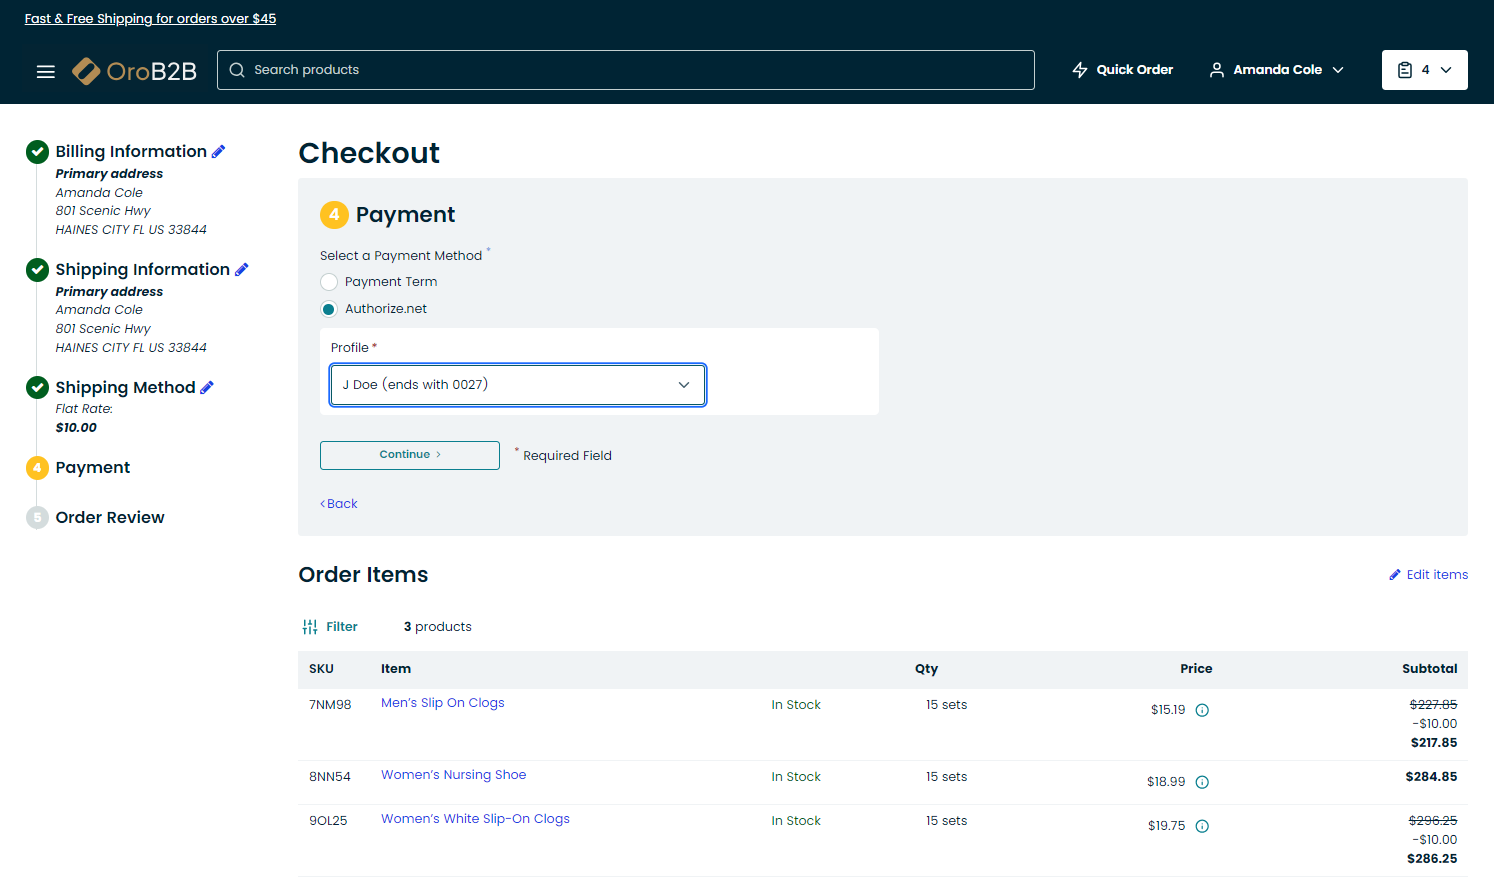Open Quick Order from the header
This screenshot has width=1494, height=880.
tap(1122, 70)
